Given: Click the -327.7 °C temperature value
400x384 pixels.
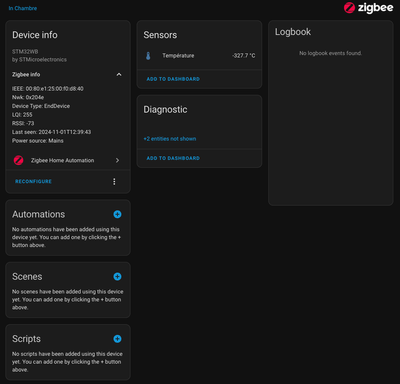Looking at the screenshot, I should [244, 56].
